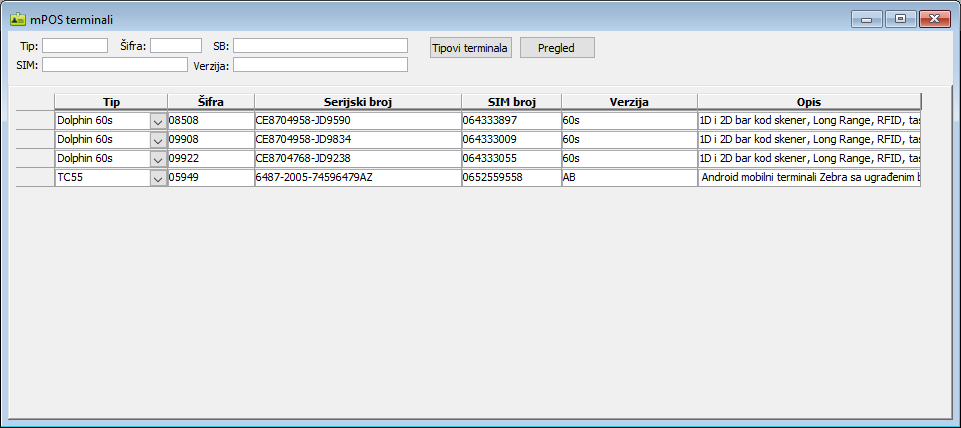The width and height of the screenshot is (961, 428).
Task: Expand the TC55 Tip dropdown arrow
Action: 158,177
